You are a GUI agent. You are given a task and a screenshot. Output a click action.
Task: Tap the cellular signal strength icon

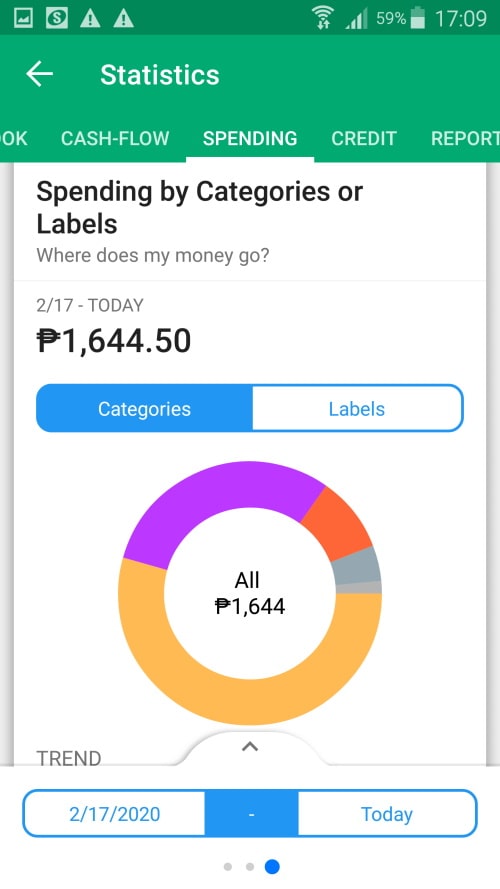[x=357, y=18]
